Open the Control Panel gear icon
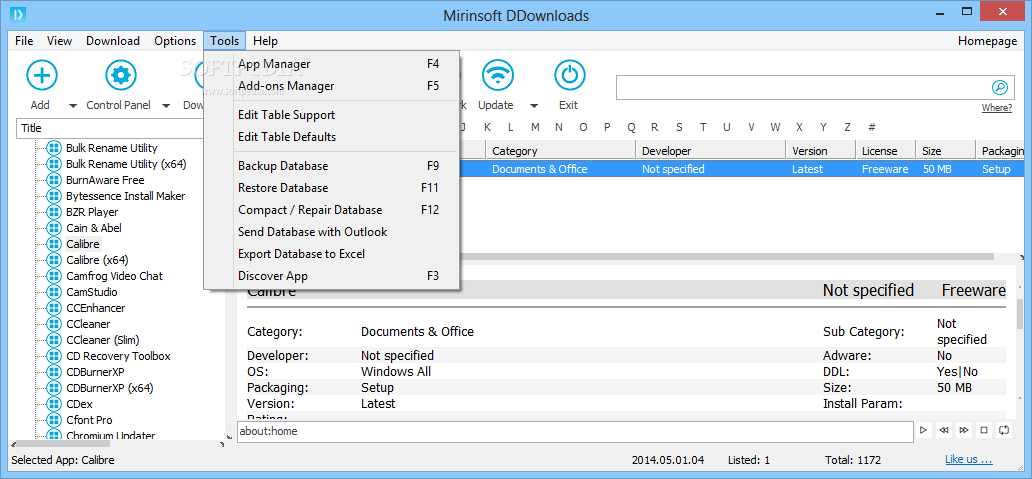 (x=120, y=75)
